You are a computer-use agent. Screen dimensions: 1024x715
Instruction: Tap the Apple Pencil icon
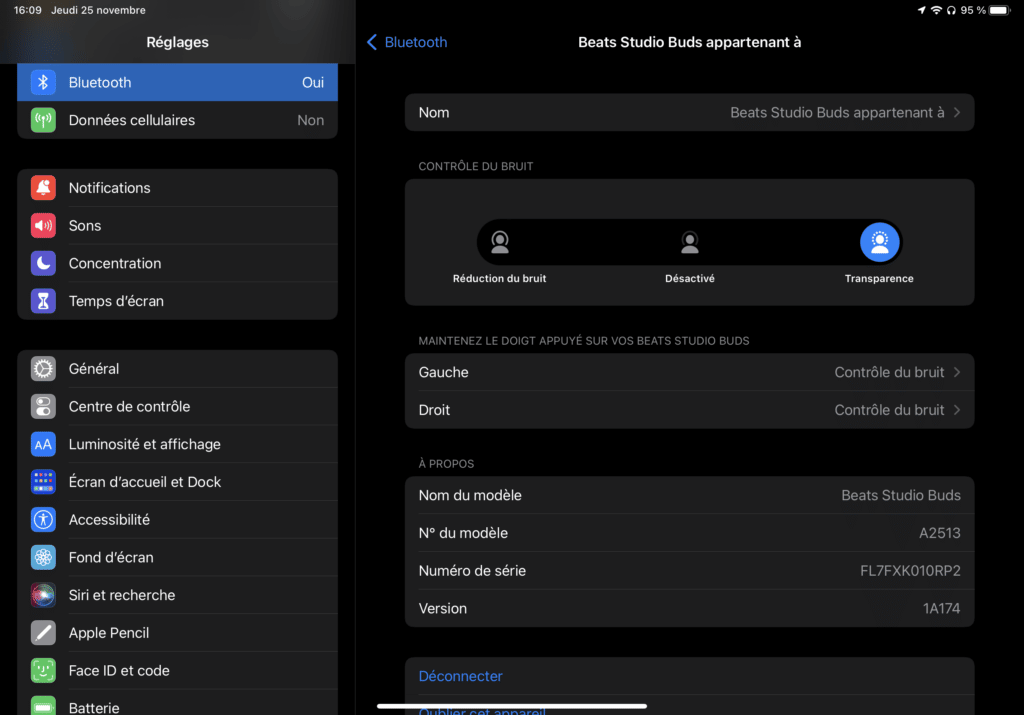(43, 633)
